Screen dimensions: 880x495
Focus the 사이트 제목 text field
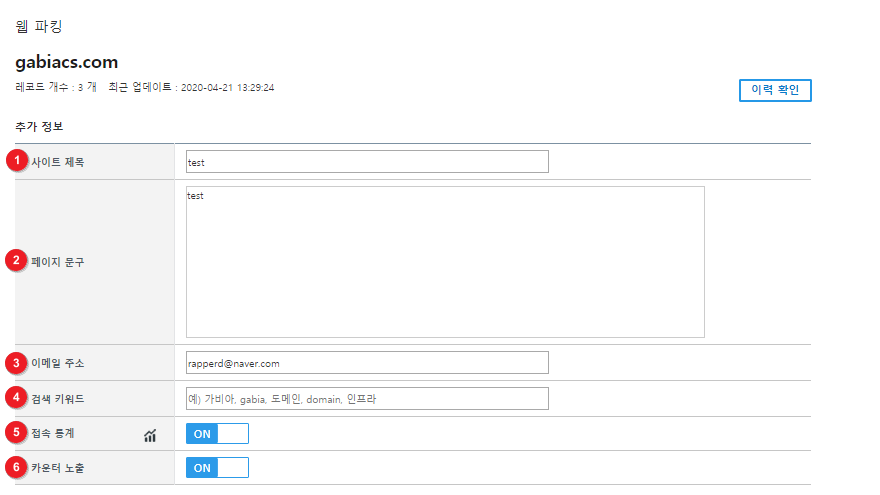click(x=367, y=162)
